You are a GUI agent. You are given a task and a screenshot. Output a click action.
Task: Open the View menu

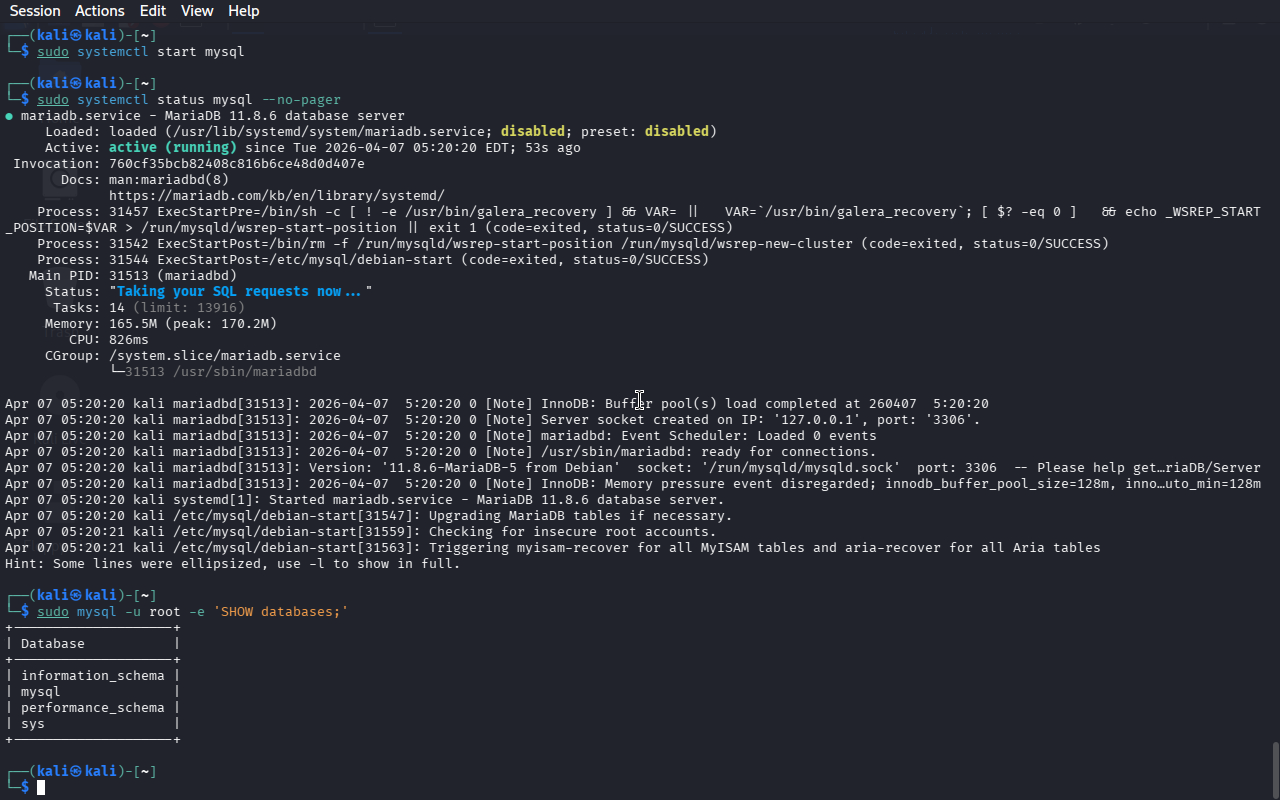pyautogui.click(x=197, y=11)
